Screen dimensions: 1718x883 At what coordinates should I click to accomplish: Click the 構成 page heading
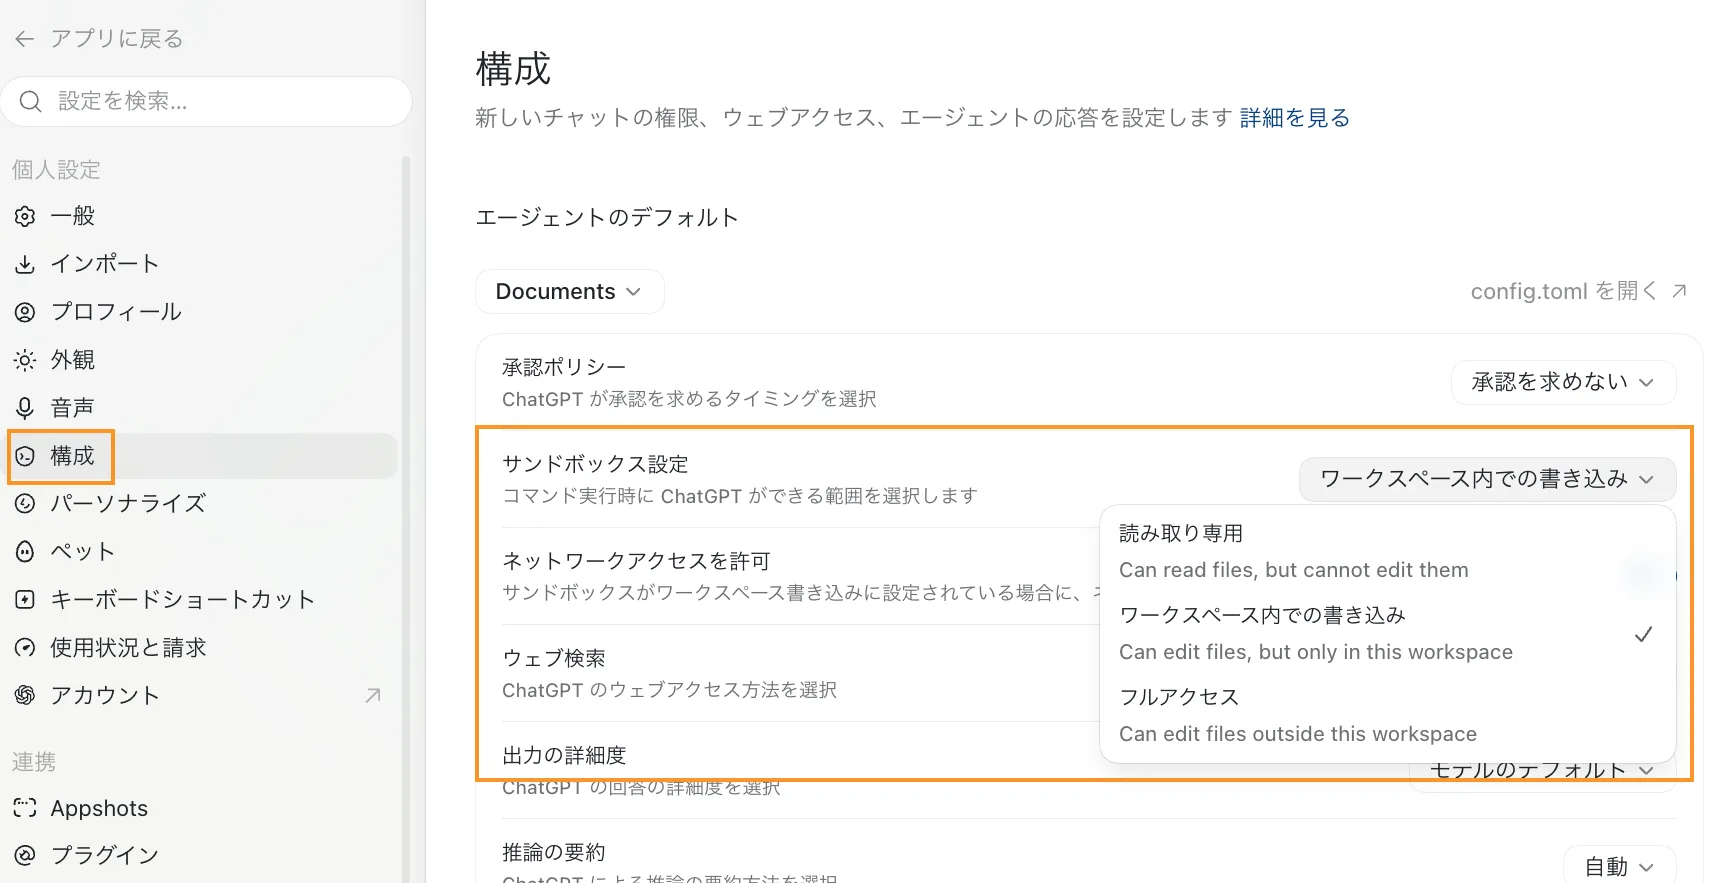(514, 69)
